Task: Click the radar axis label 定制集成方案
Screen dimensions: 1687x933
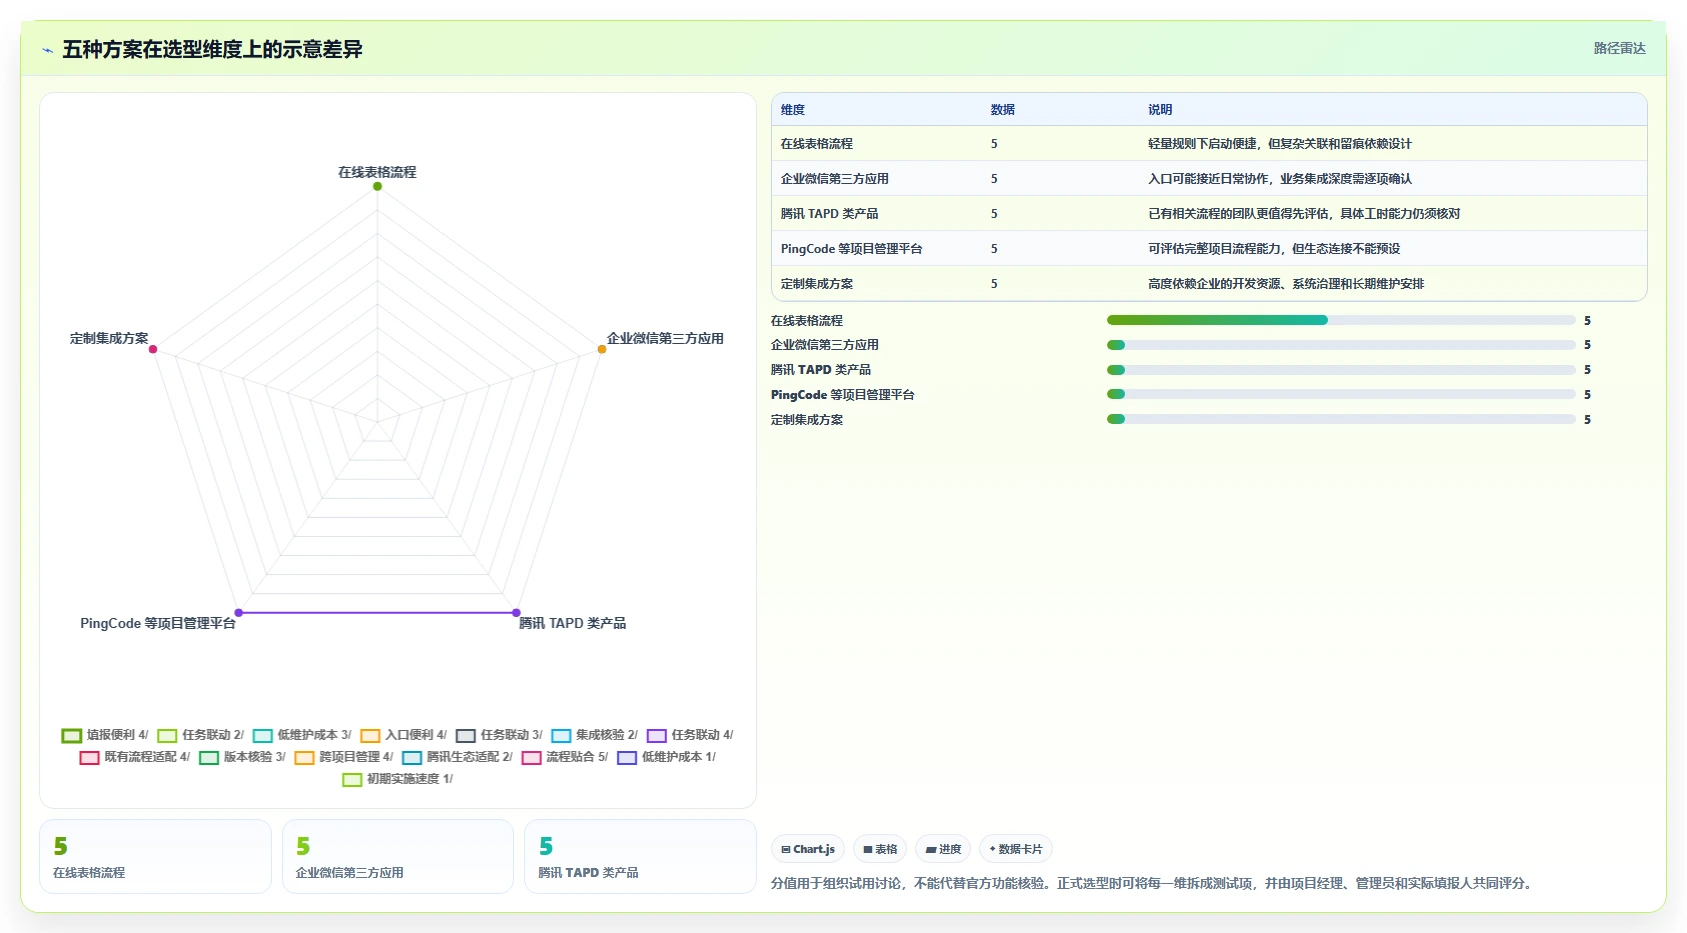Action: click(x=109, y=338)
